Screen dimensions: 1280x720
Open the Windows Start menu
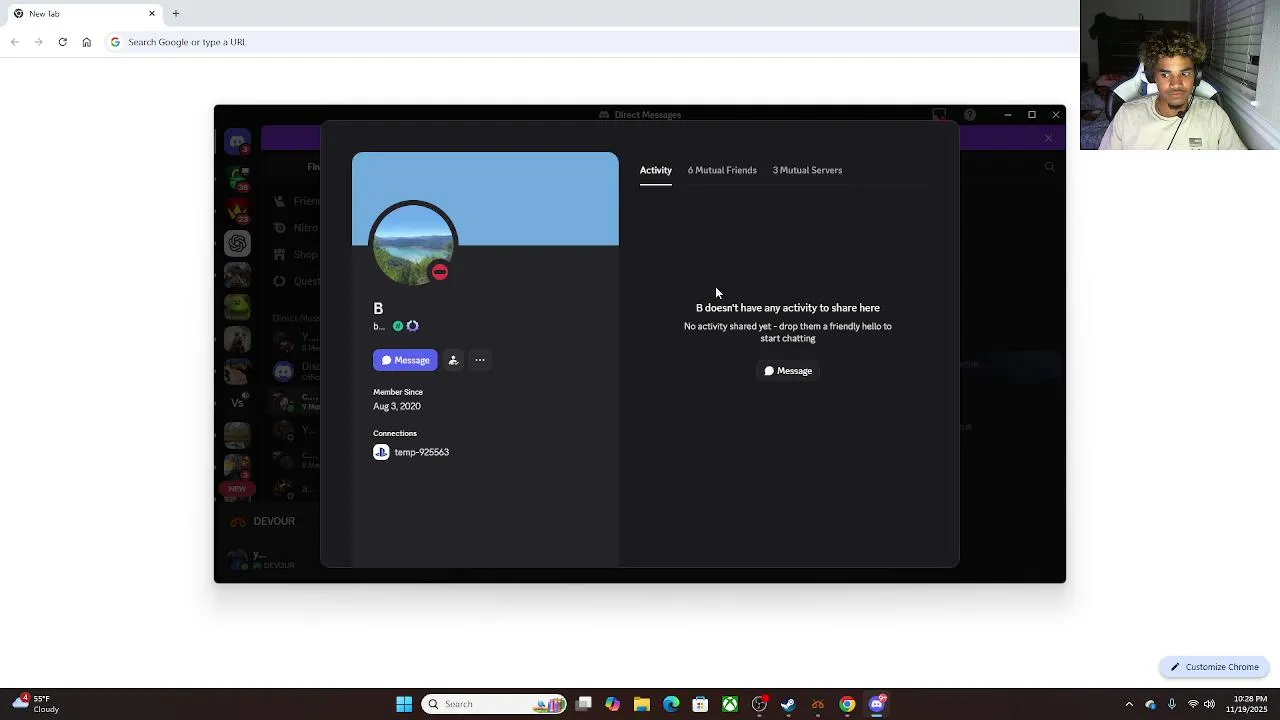(404, 704)
